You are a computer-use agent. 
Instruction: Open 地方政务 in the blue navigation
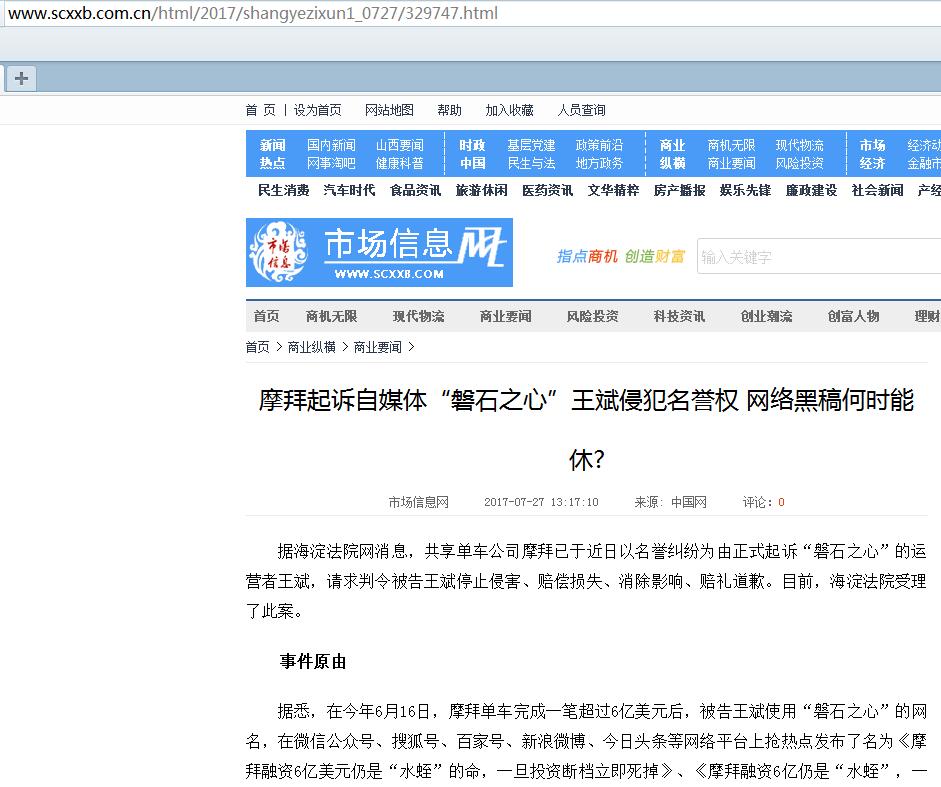click(600, 163)
